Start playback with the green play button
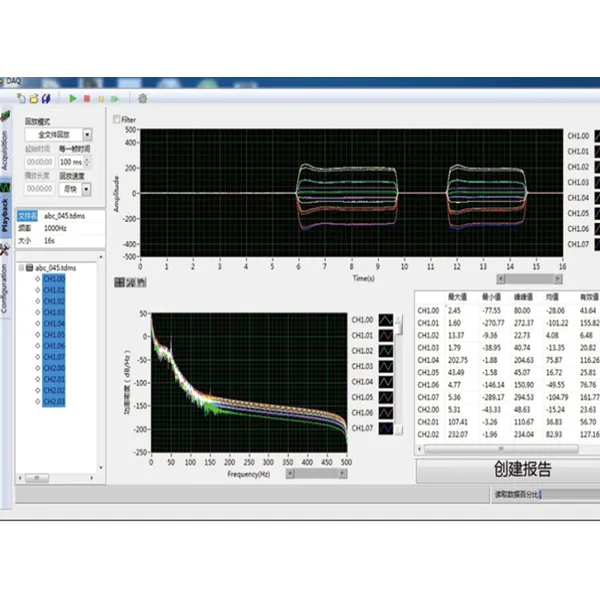 coord(72,99)
